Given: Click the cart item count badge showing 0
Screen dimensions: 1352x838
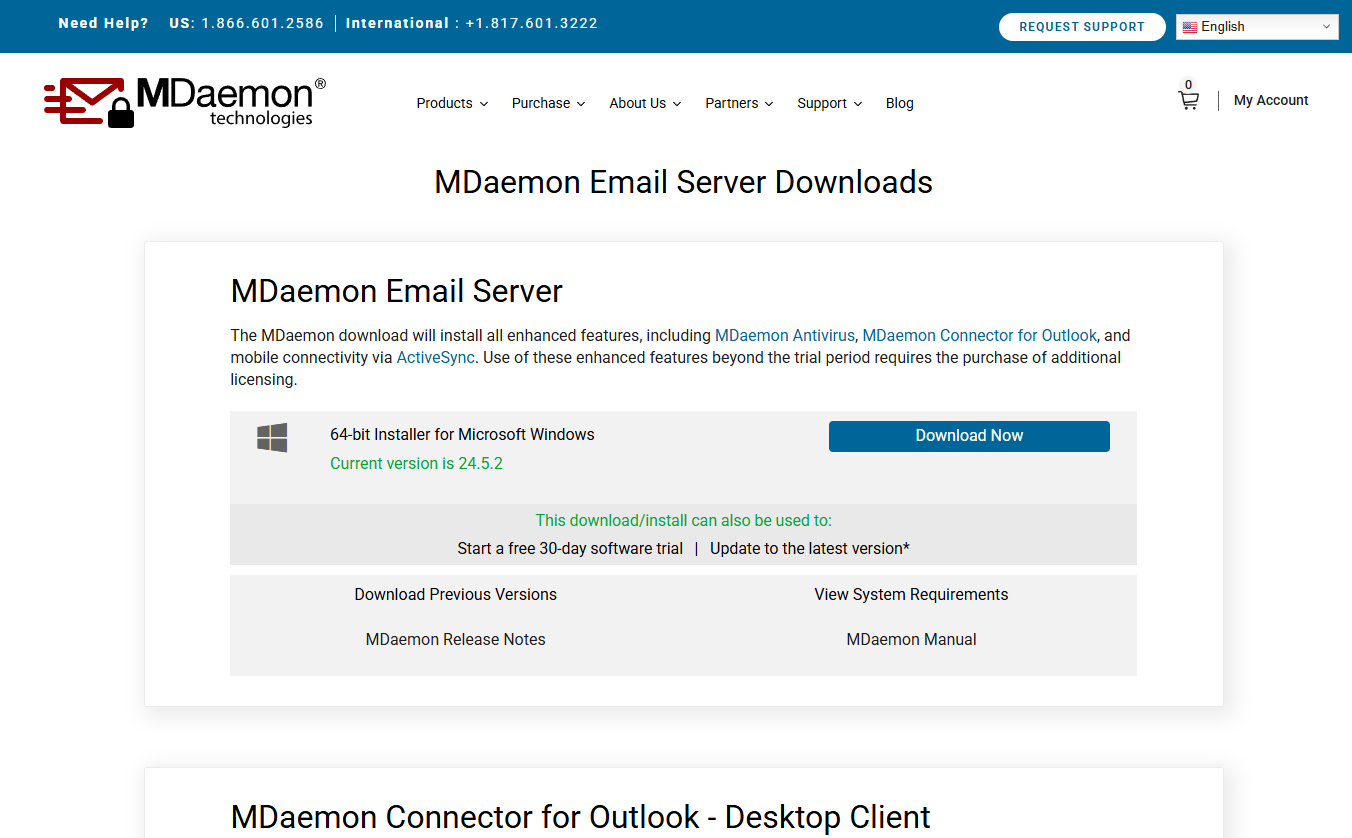Looking at the screenshot, I should point(1189,85).
